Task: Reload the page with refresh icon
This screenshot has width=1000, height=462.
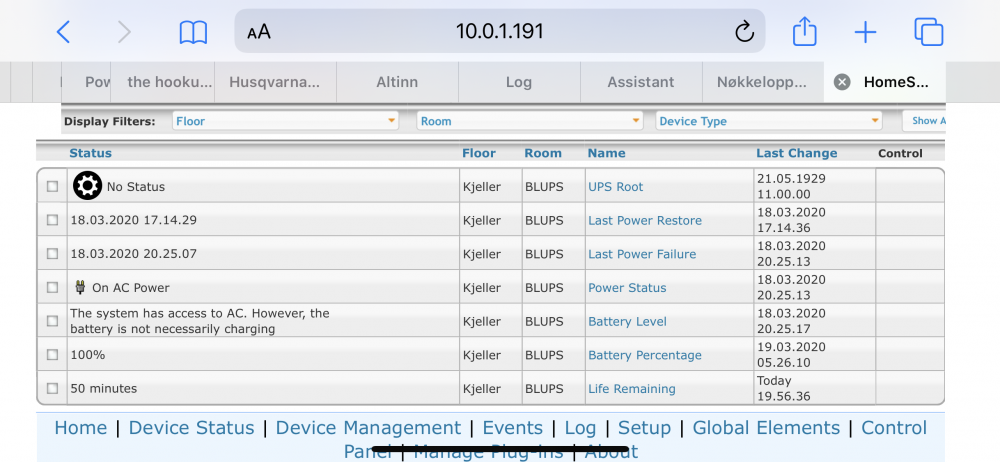Action: coord(744,32)
